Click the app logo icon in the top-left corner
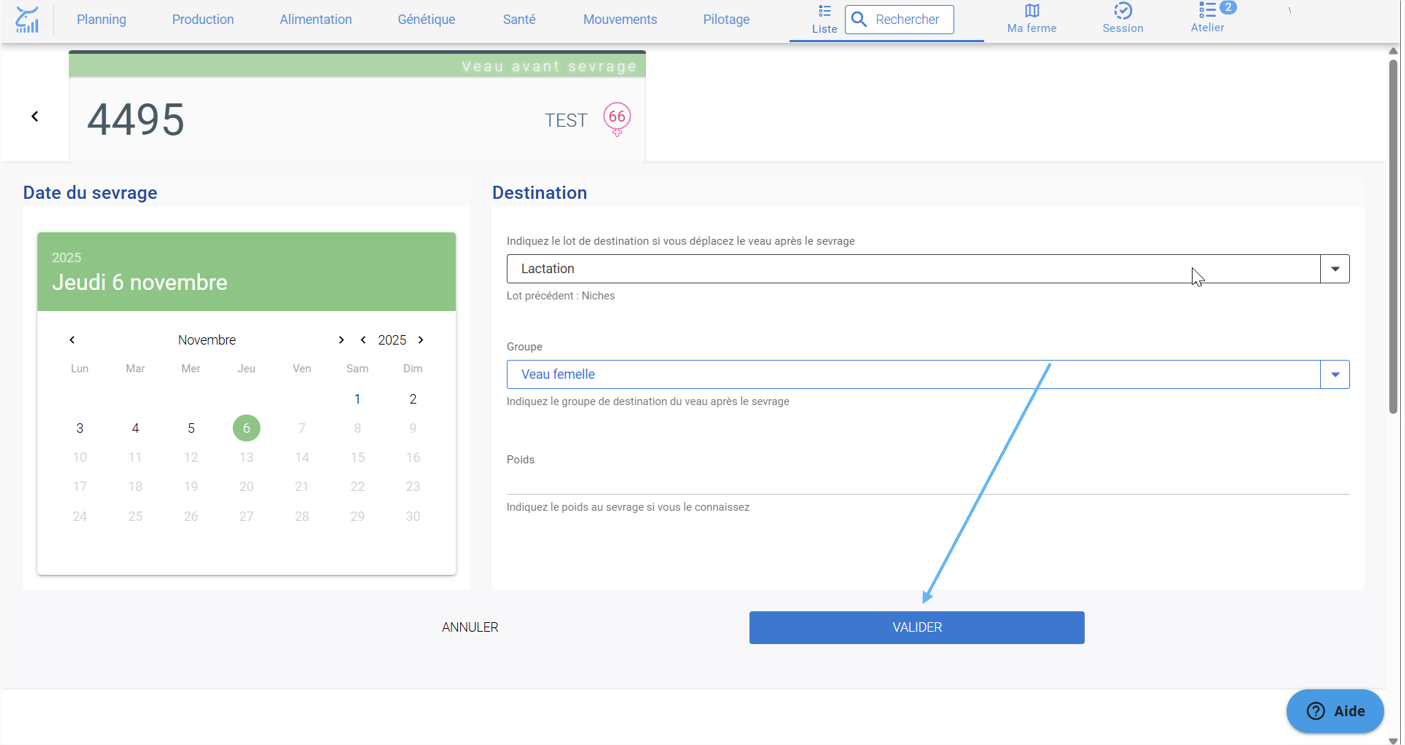Image resolution: width=1405 pixels, height=745 pixels. pos(27,20)
